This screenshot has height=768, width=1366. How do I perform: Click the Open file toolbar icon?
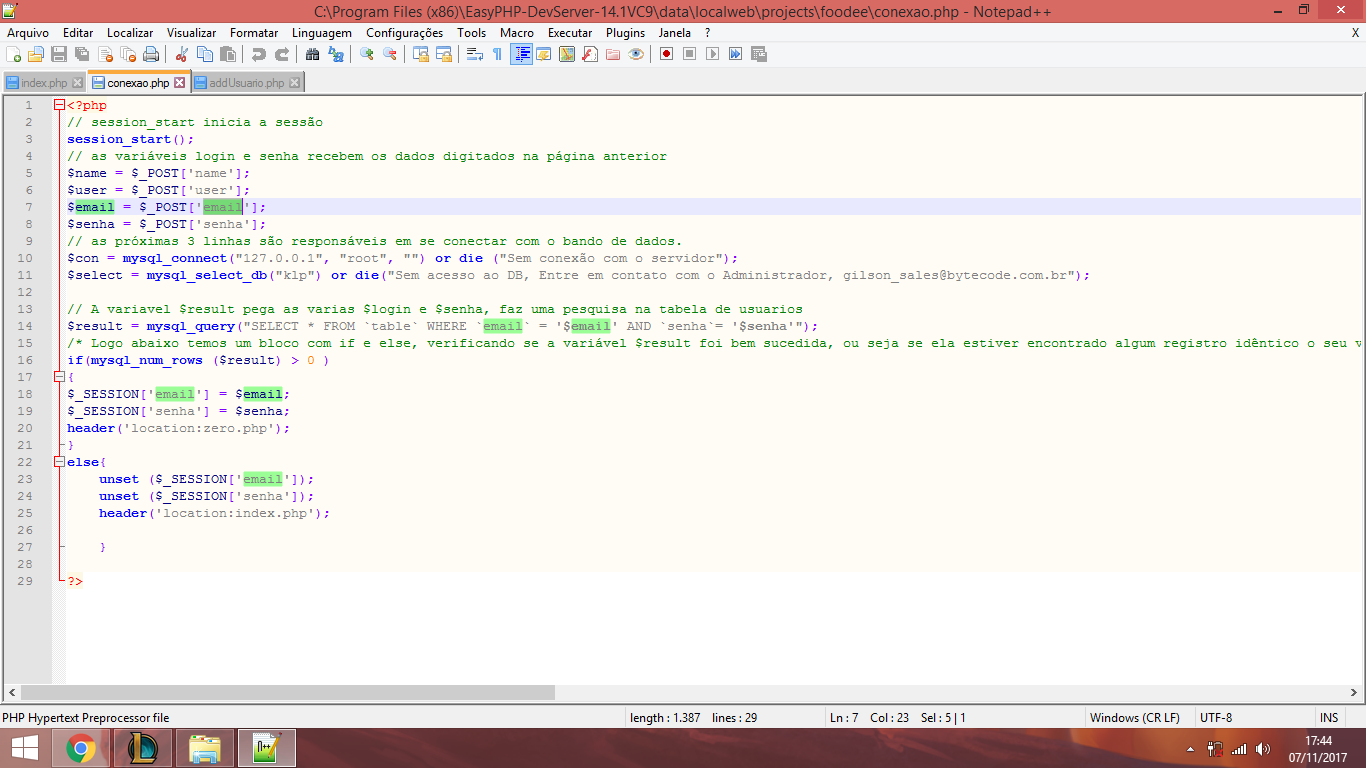point(36,54)
